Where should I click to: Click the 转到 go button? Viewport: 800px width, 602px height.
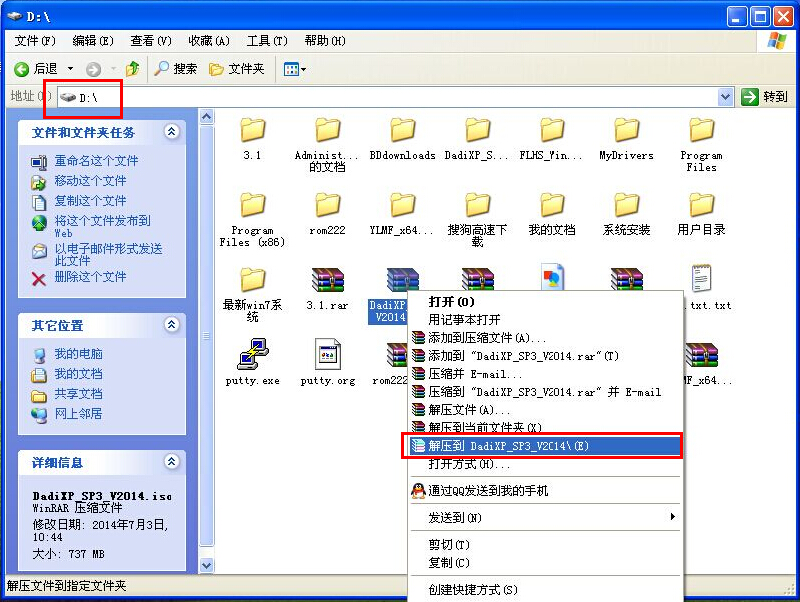click(764, 96)
